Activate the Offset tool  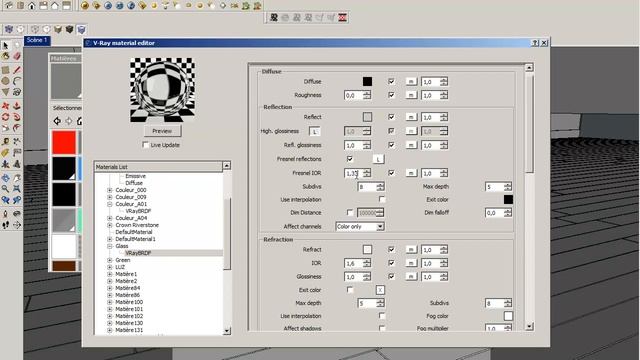tap(17, 128)
